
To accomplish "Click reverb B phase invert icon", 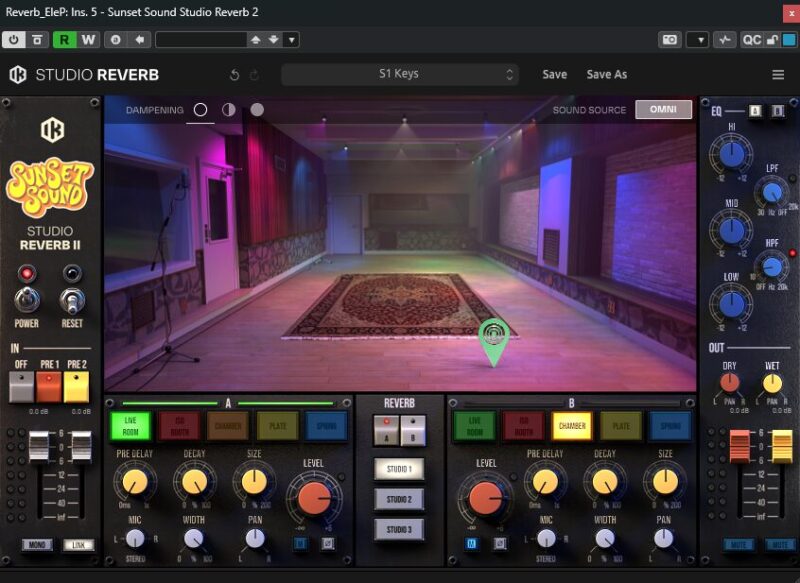I will [499, 544].
